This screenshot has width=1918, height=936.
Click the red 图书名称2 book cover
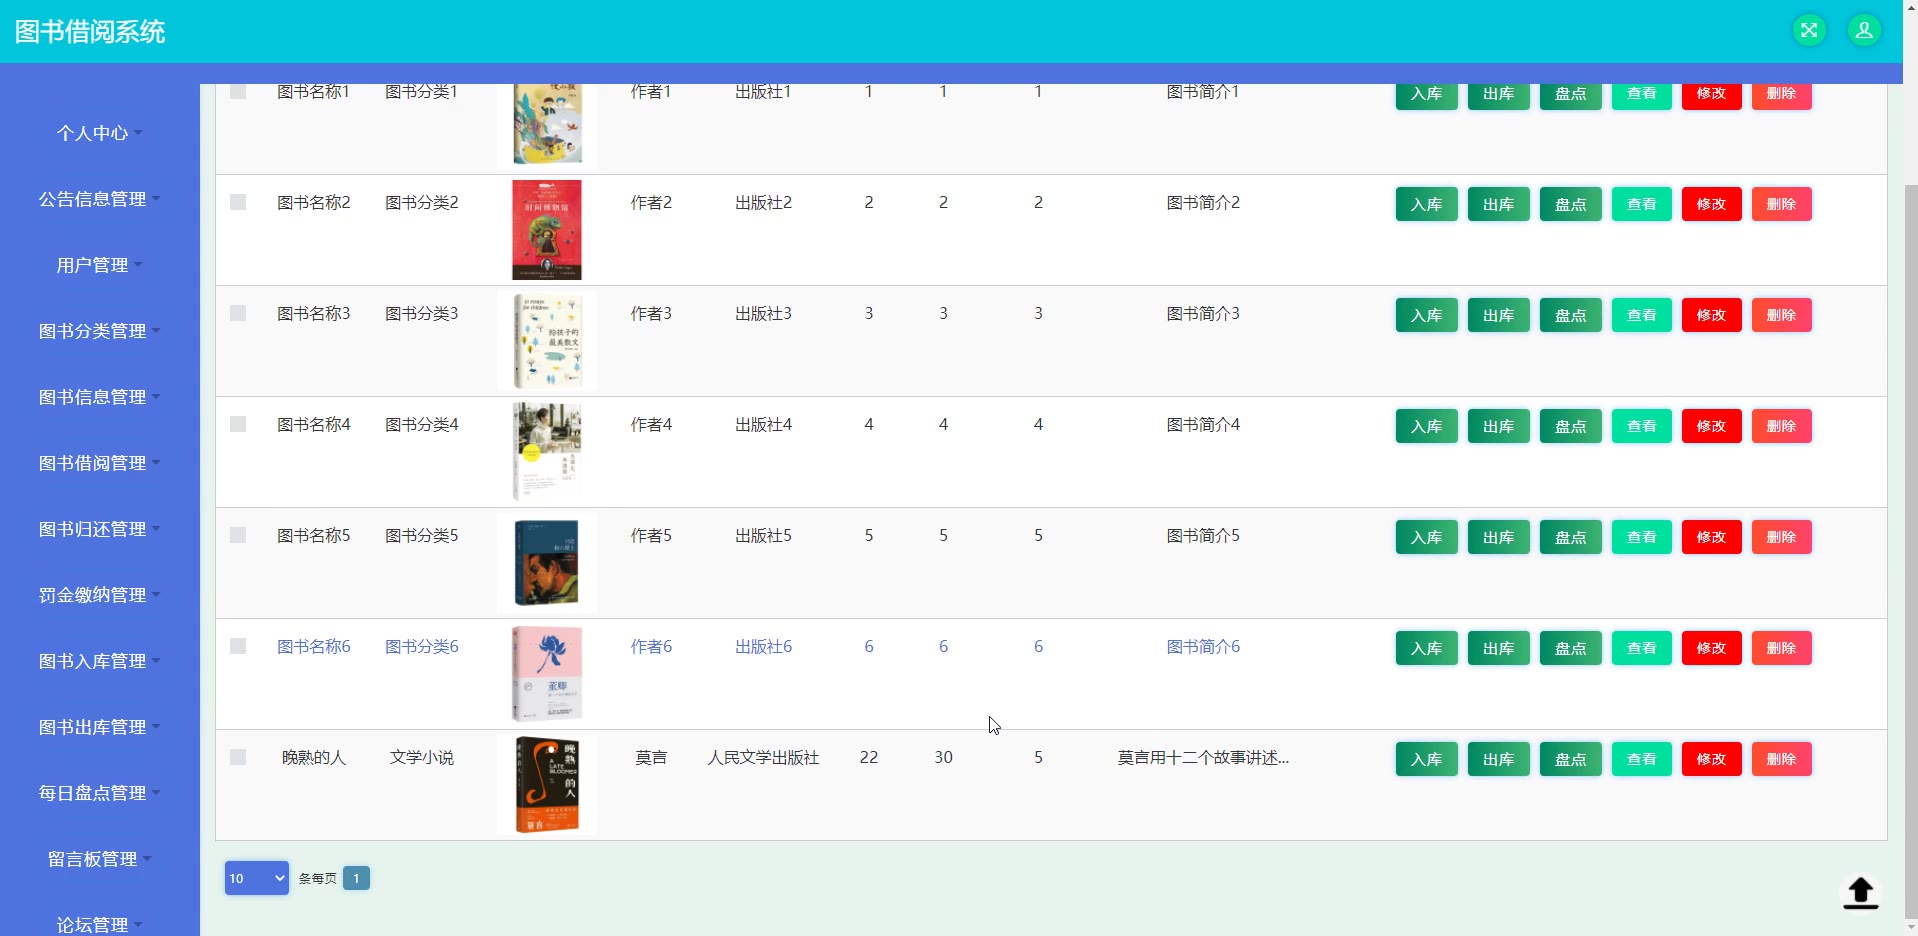(x=547, y=230)
